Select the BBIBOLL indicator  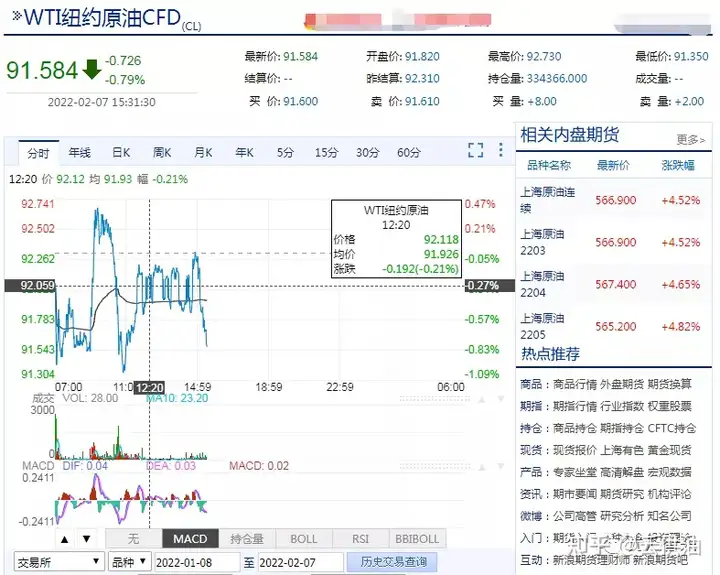pyautogui.click(x=417, y=539)
